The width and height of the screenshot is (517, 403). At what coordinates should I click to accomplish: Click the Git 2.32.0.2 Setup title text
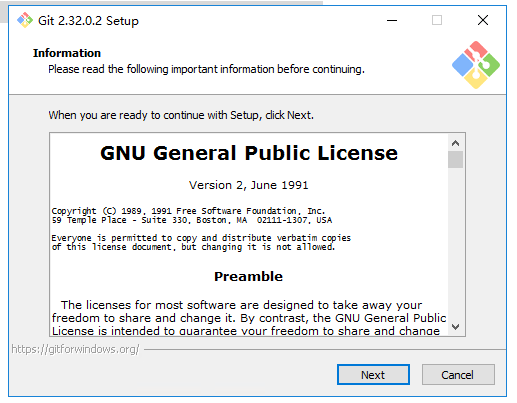pyautogui.click(x=88, y=21)
